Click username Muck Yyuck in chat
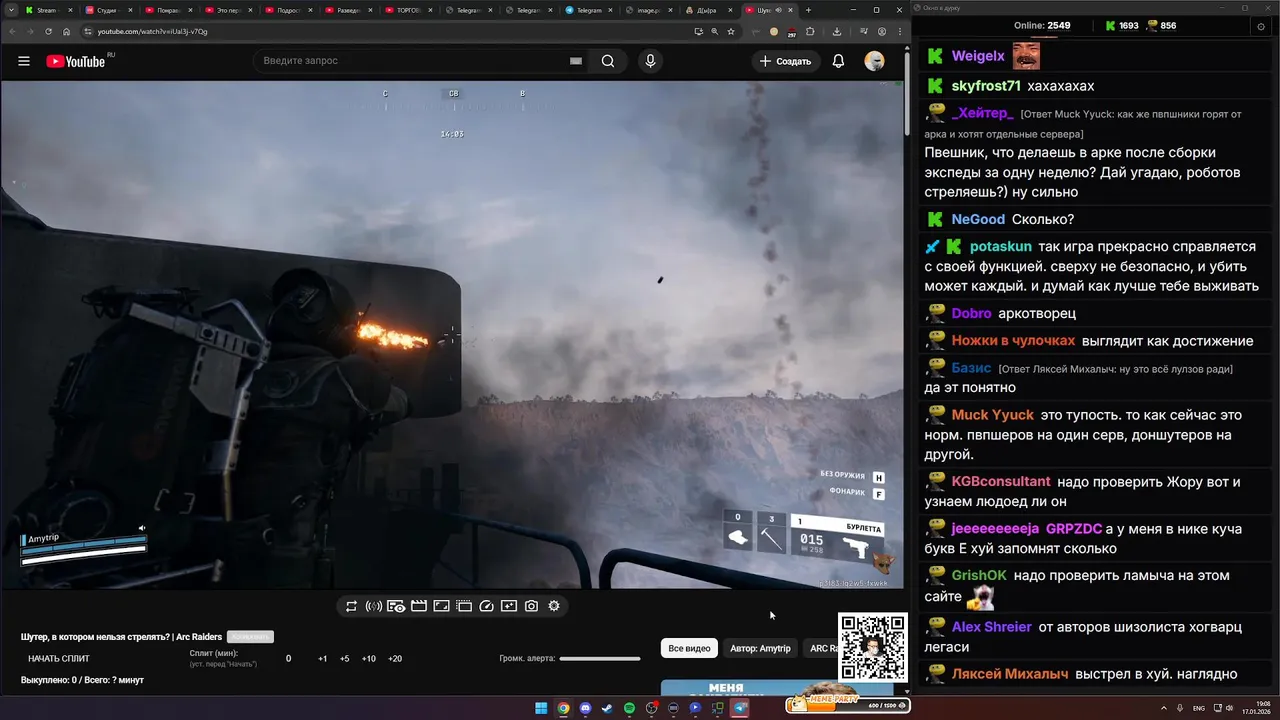Screen dimensions: 1280x720 pos(992,414)
